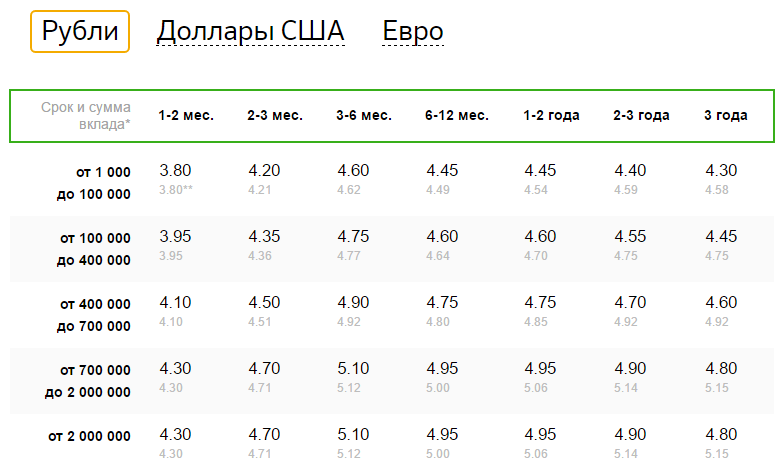The width and height of the screenshot is (780, 468).
Task: Click the от 700 000 до 2 000 000 label
Action: pos(88,381)
